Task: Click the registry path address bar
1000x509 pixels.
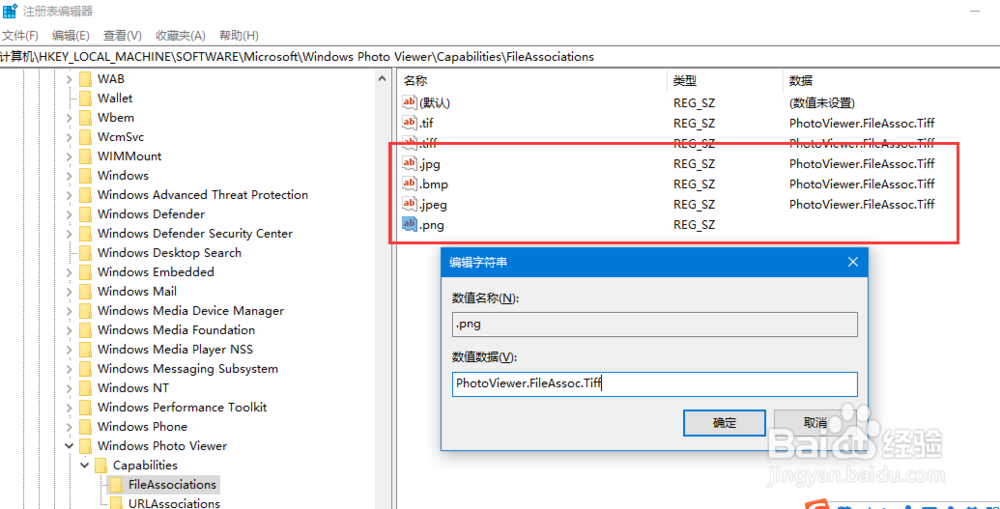Action: tap(500, 57)
